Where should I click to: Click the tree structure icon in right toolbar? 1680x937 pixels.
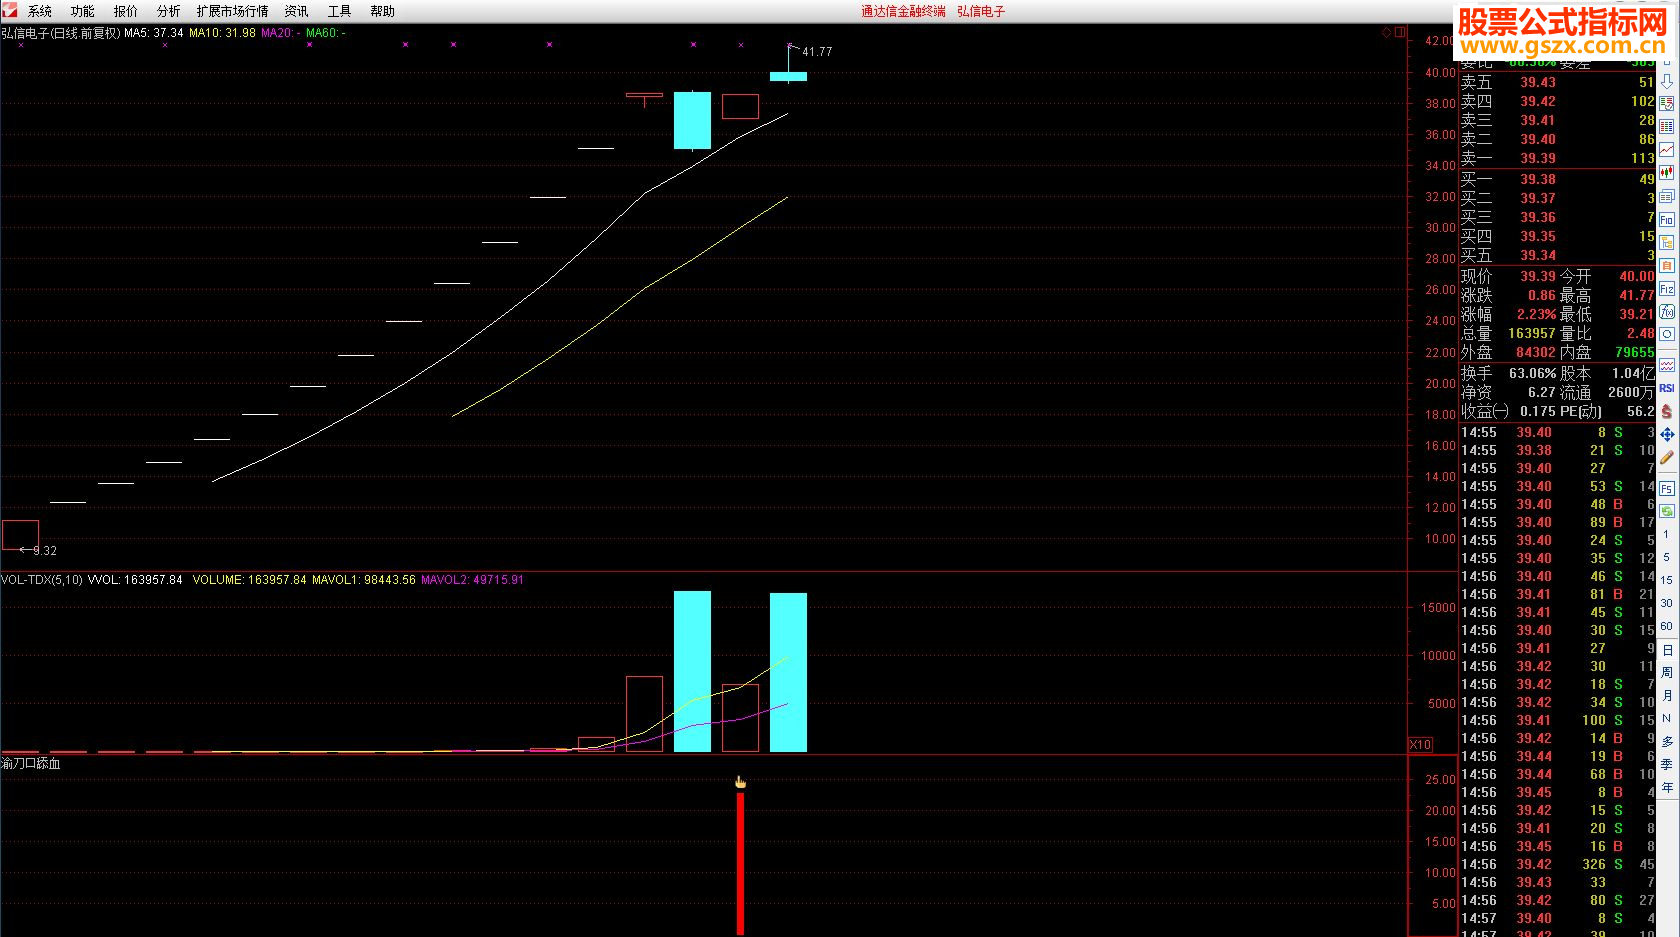click(1667, 243)
